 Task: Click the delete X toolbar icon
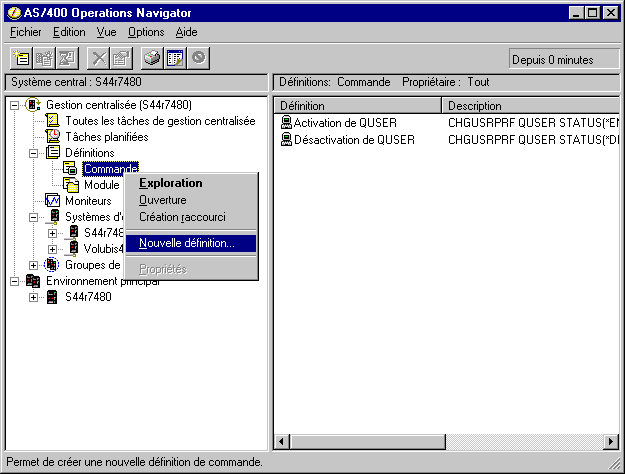[98, 59]
